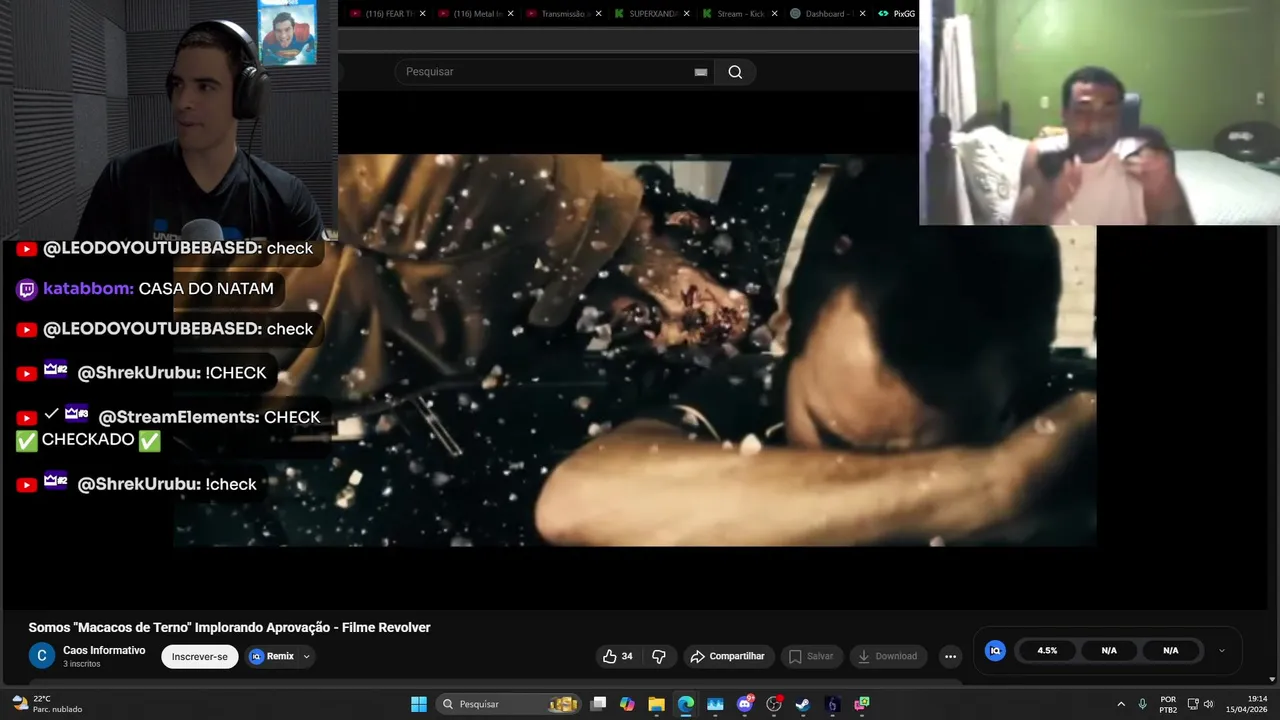Click the Remix button
Image resolution: width=1280 pixels, height=720 pixels.
(x=272, y=657)
